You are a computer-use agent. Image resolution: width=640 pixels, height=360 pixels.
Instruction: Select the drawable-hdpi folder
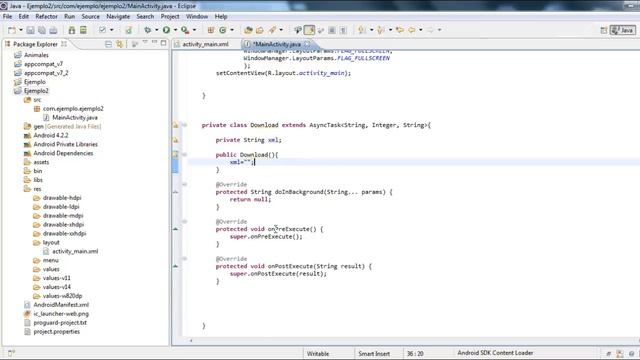pyautogui.click(x=62, y=198)
